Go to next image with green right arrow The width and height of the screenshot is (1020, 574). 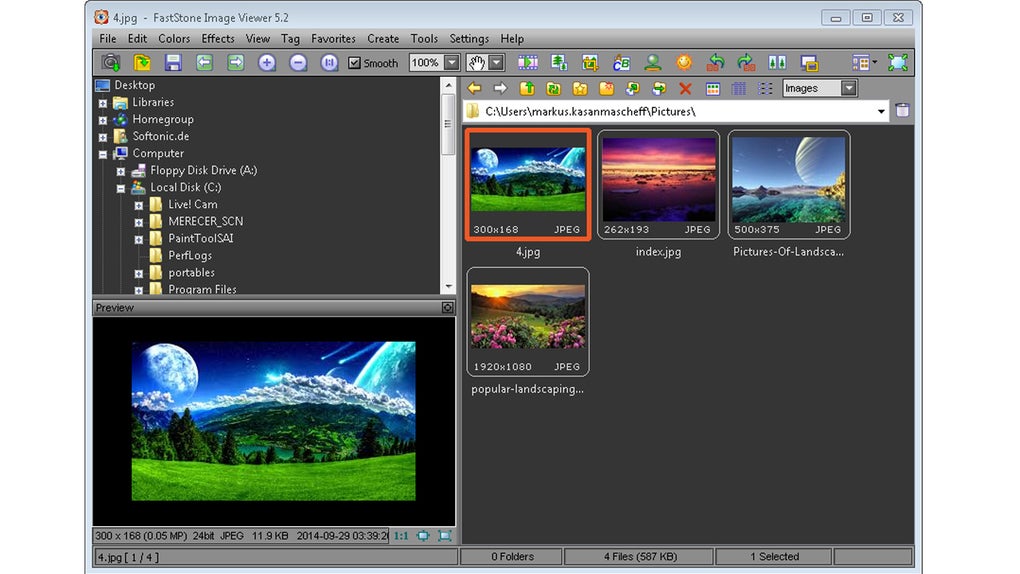click(235, 62)
